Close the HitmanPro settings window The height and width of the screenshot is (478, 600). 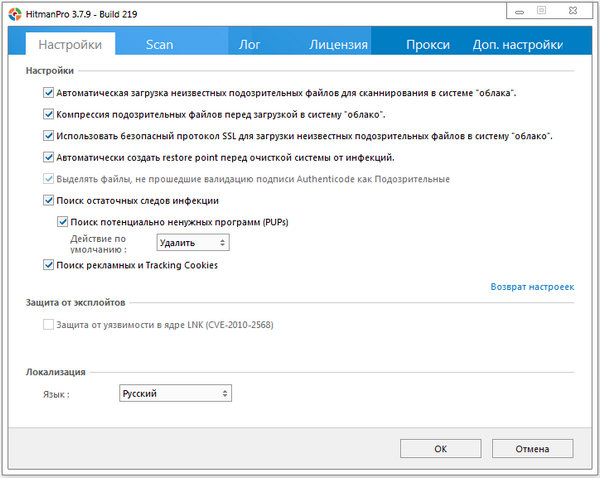click(x=573, y=11)
